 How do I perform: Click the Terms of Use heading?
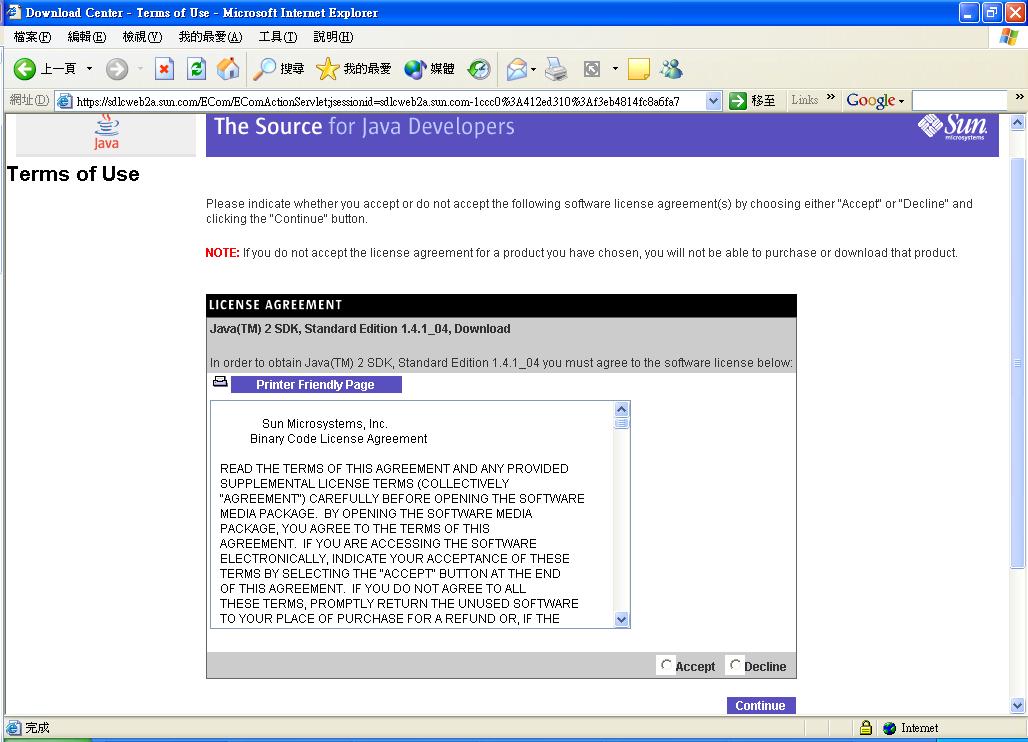point(73,174)
